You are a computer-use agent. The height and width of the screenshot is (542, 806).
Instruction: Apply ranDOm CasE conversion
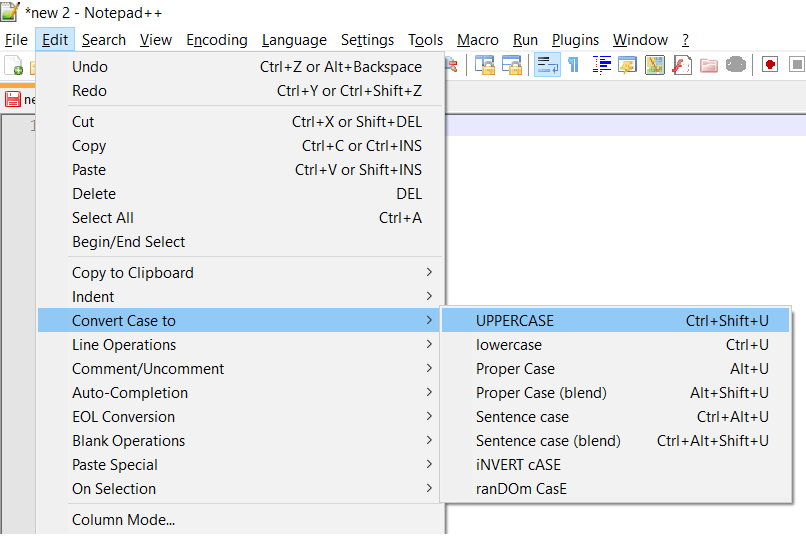[x=615, y=489]
